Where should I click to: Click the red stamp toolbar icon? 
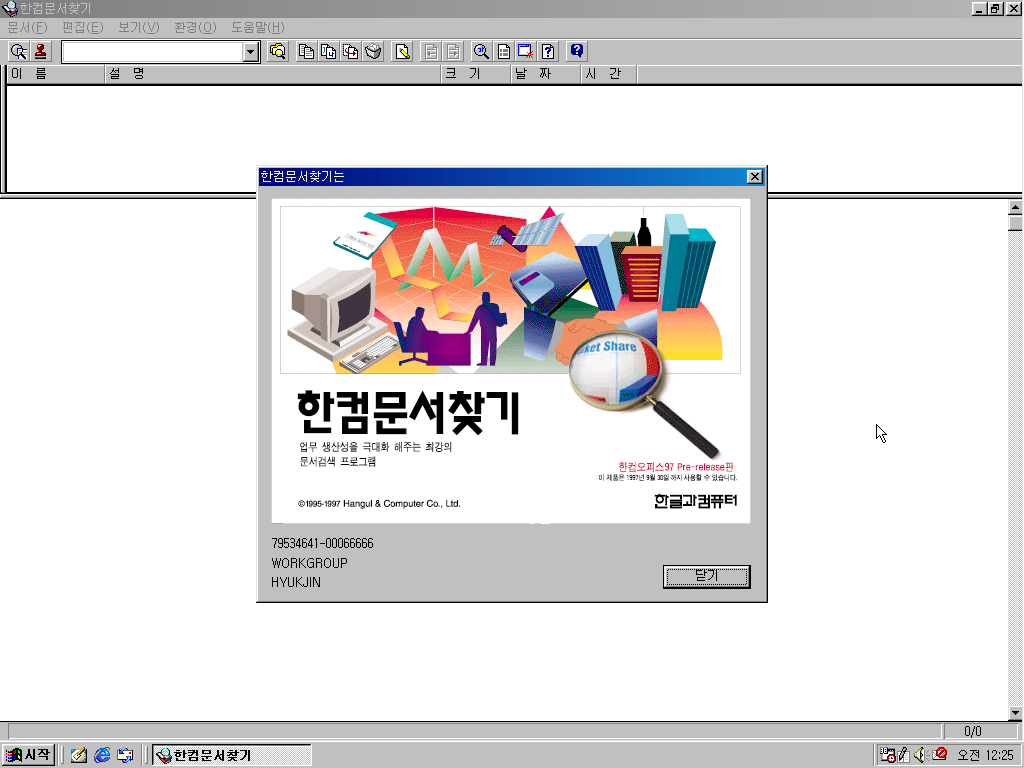pos(40,52)
